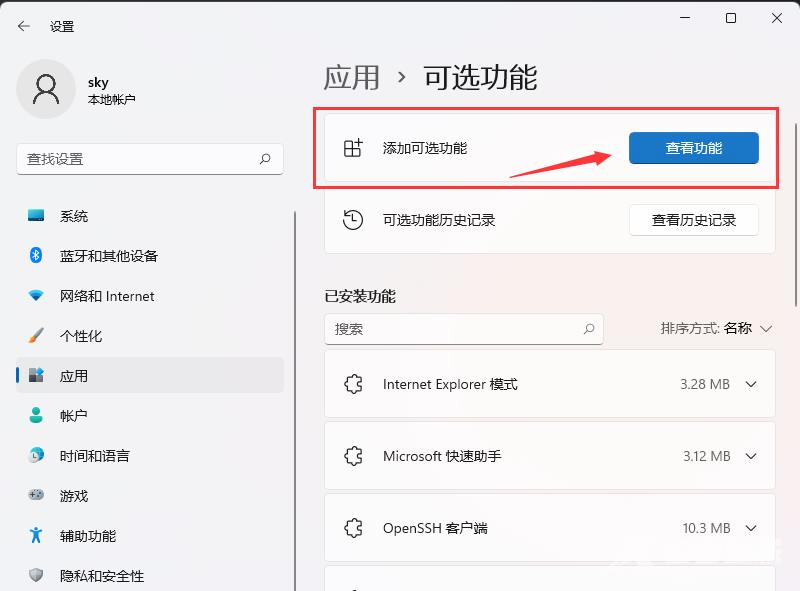This screenshot has height=591, width=800.
Task: Click the 3.28 MB size value
Action: coord(705,384)
